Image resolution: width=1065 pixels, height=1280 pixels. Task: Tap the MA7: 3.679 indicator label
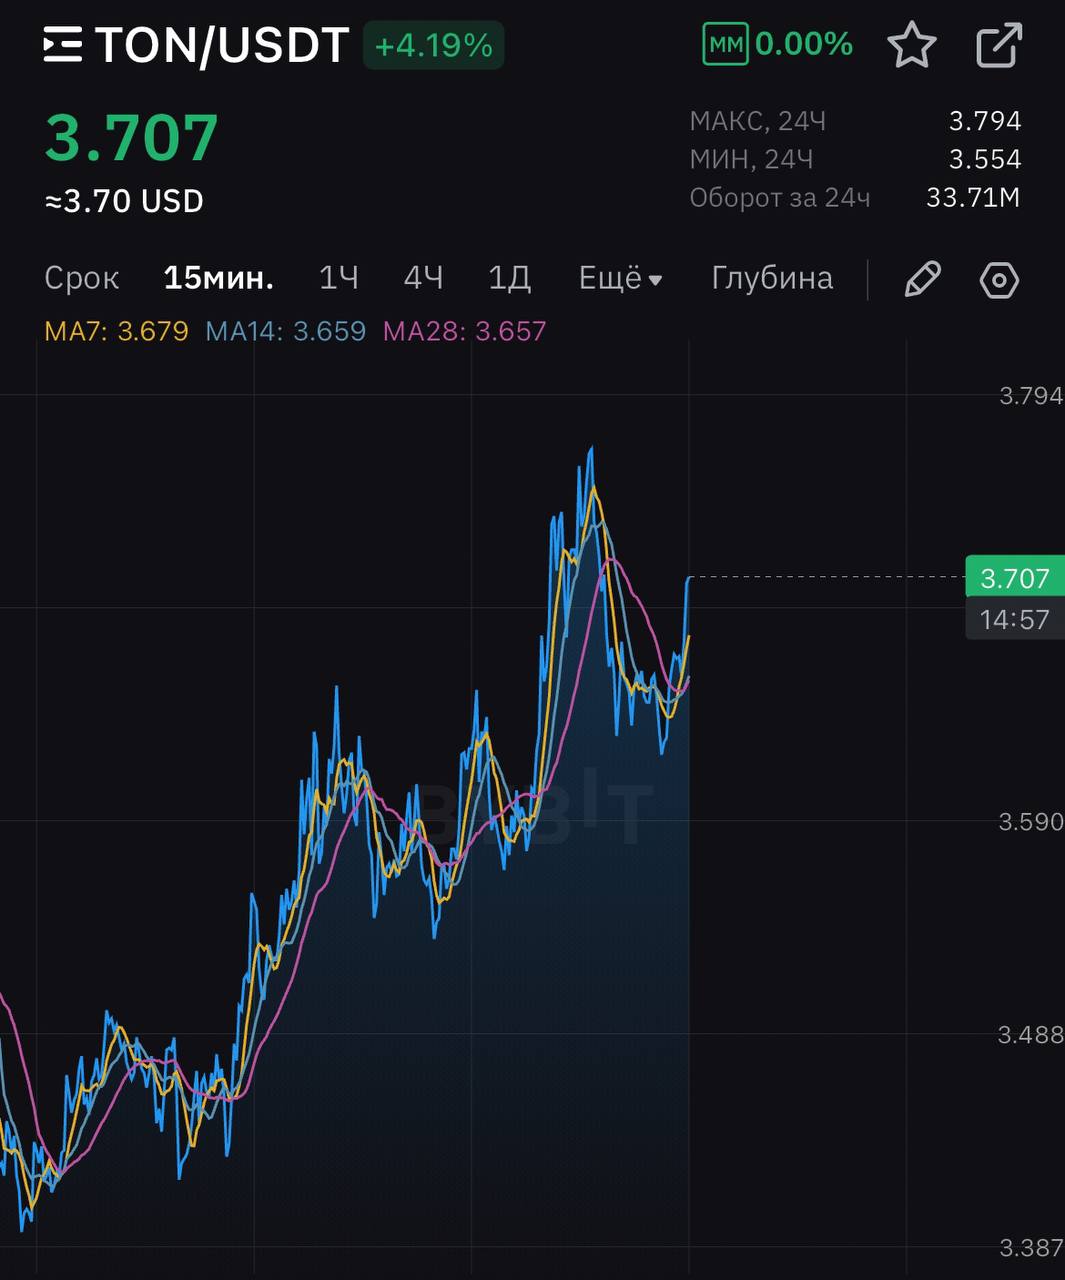point(116,331)
